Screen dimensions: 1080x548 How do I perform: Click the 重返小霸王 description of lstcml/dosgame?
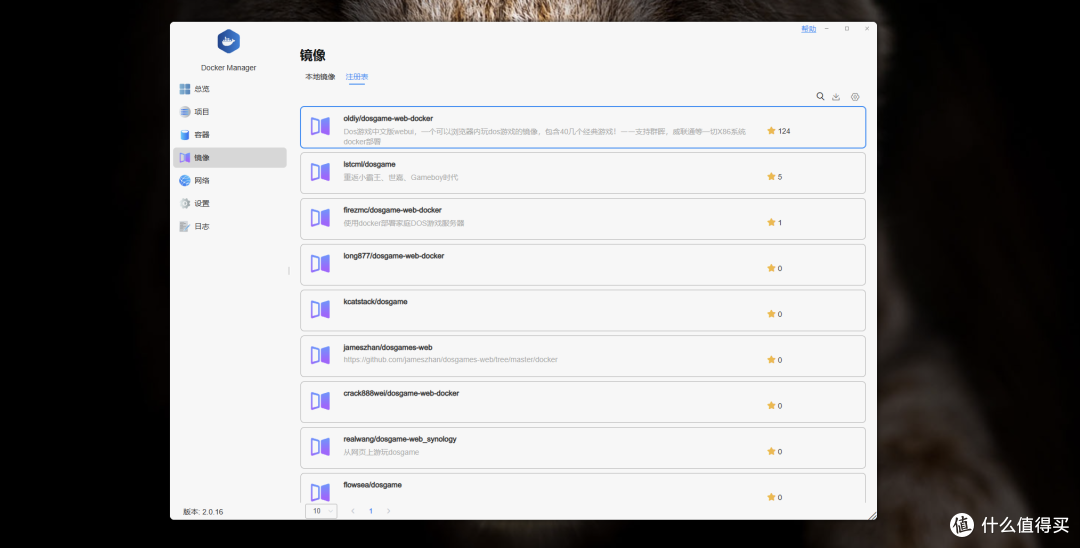point(400,177)
